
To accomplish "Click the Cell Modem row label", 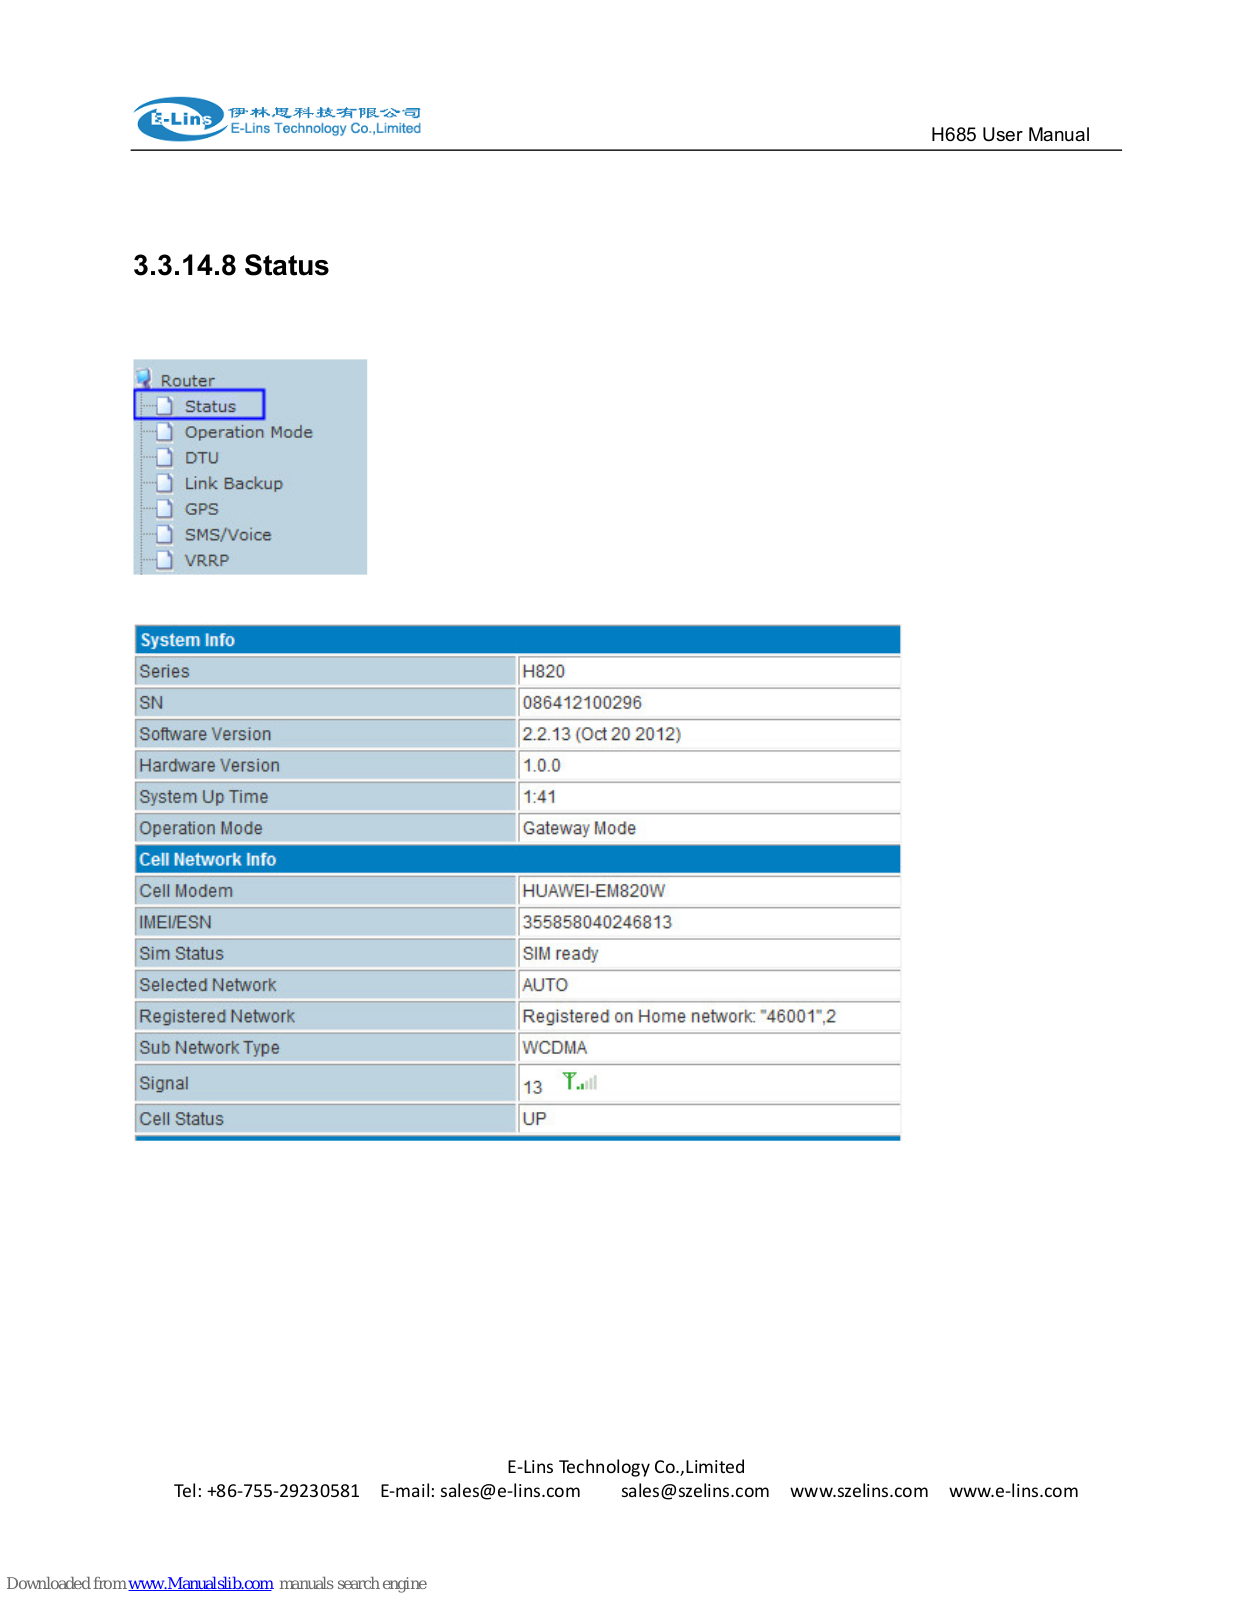I will pyautogui.click(x=186, y=891).
